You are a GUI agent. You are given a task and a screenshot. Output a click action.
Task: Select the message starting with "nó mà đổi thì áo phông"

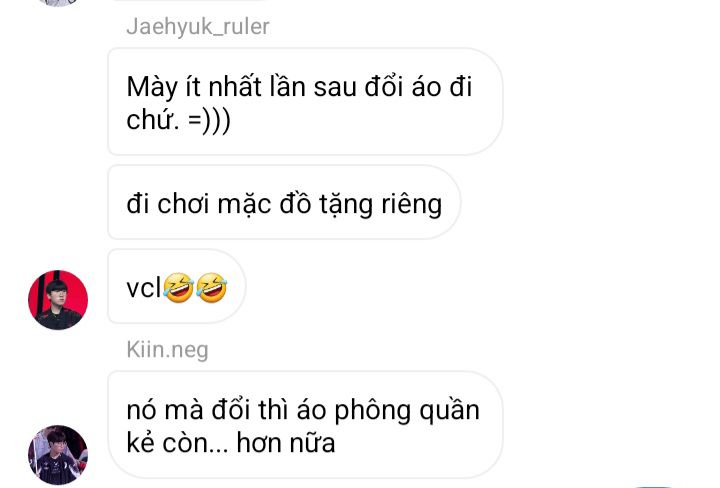305,425
